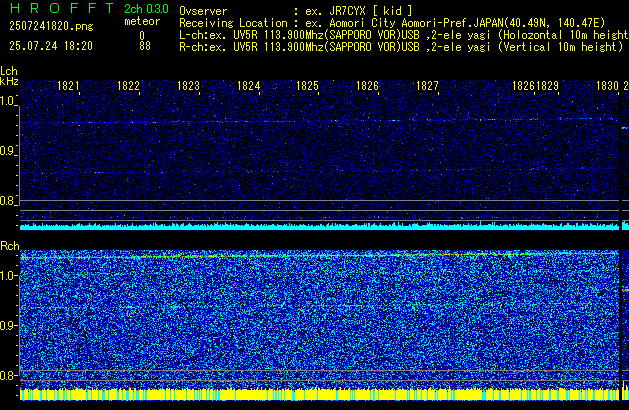
Task: Click the 'kHz' unit label
Action: [x=9, y=81]
